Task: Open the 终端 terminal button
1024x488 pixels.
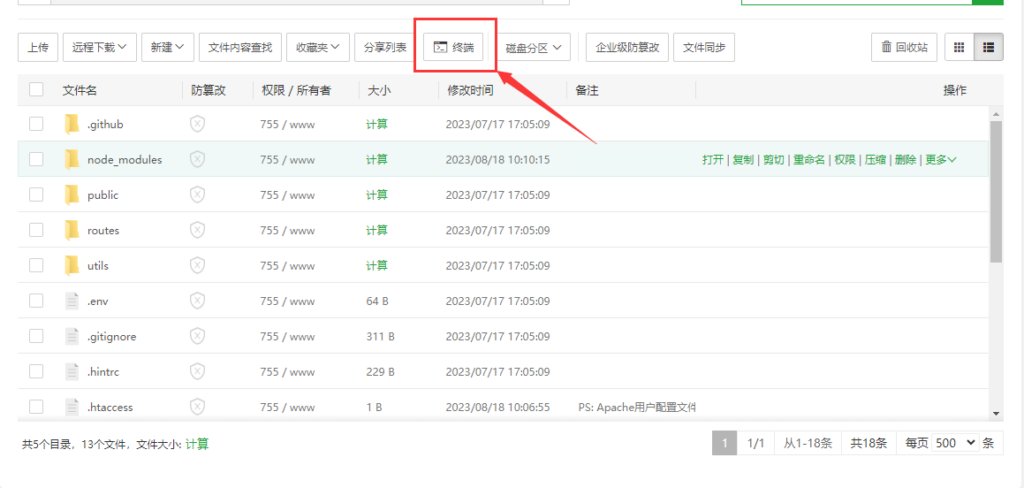Action: (453, 47)
